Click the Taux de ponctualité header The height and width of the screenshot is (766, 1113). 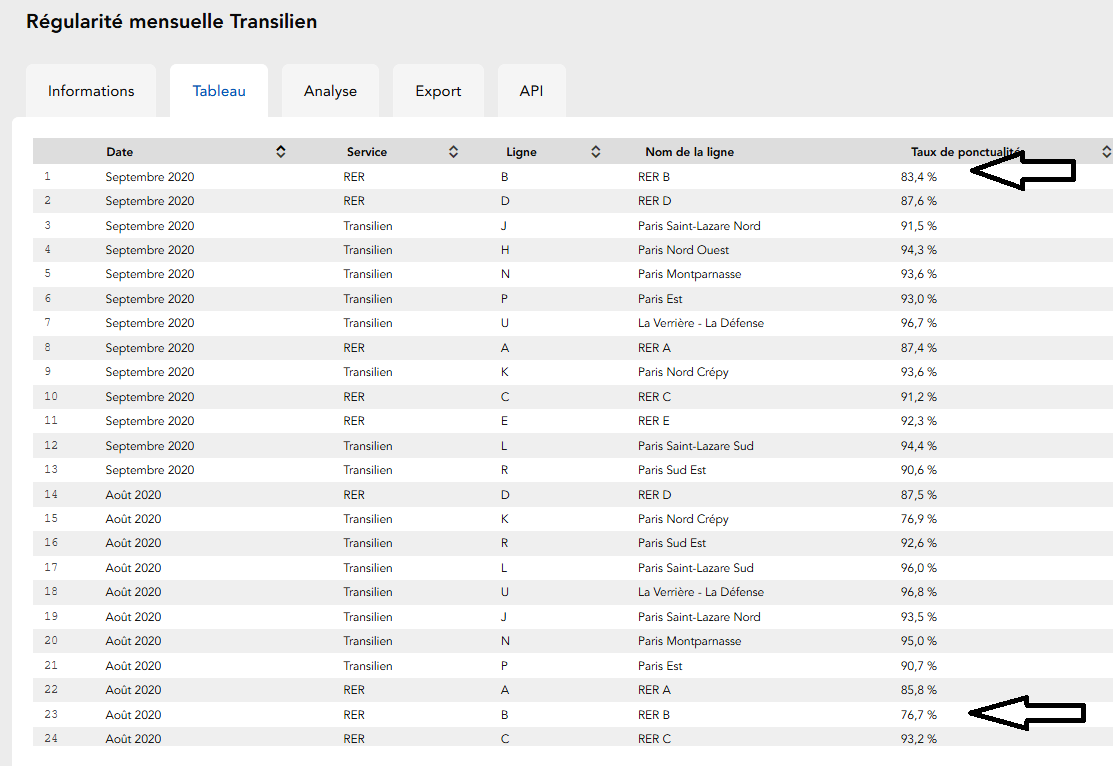point(967,152)
